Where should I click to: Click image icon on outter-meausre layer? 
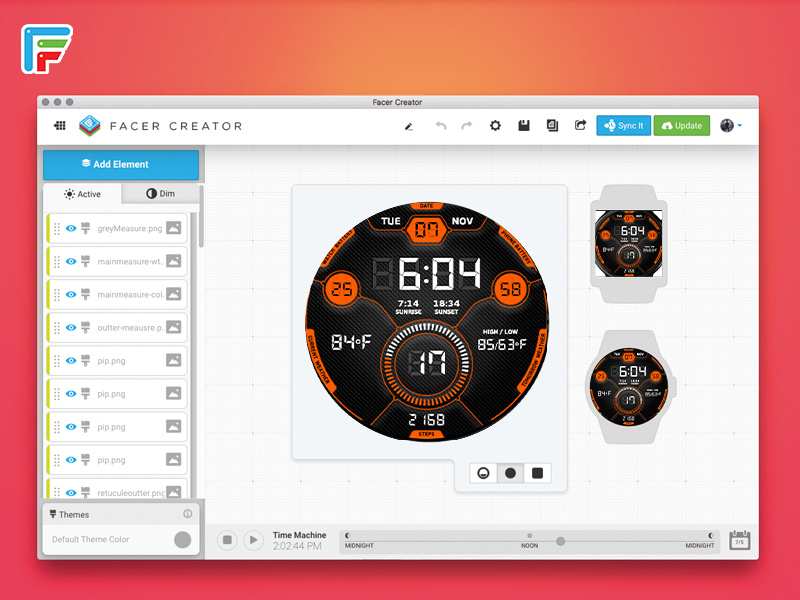pos(173,328)
